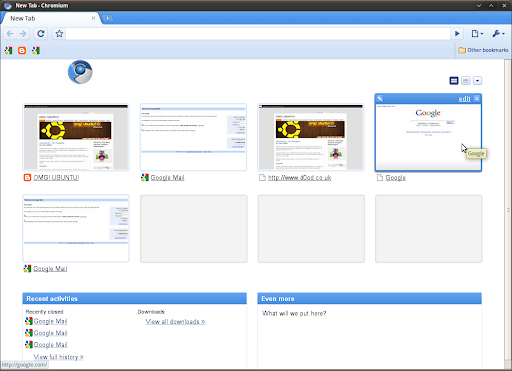The height and width of the screenshot is (371, 512).
Task: Click the Blogger favicon beside OMG! UBUNTU!
Action: 27,178
